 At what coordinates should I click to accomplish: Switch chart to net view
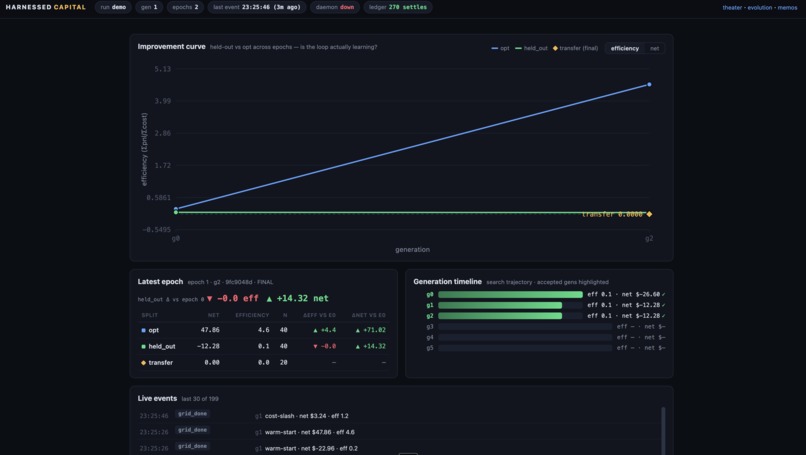tap(654, 48)
